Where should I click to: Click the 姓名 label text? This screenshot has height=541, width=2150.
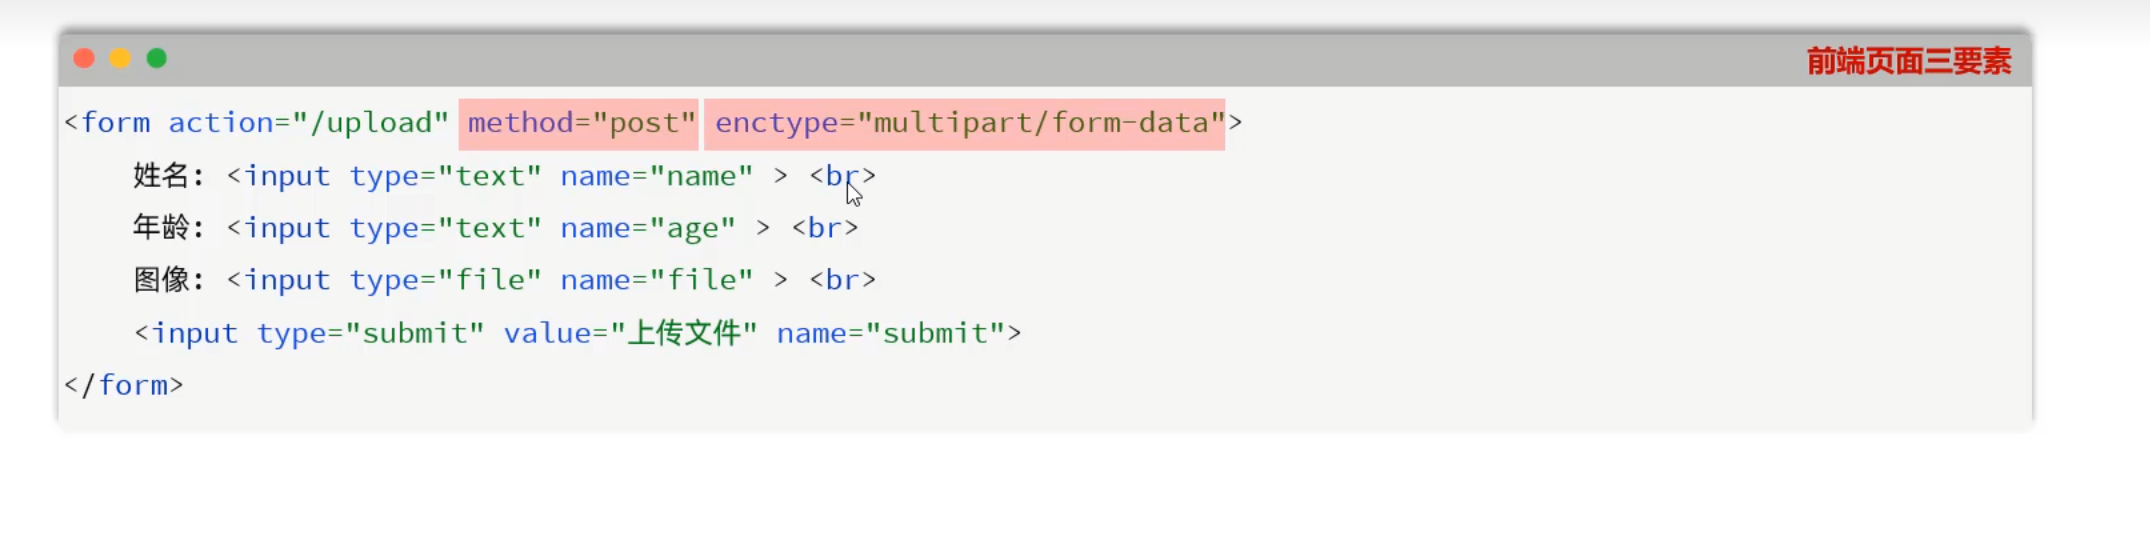tap(161, 176)
